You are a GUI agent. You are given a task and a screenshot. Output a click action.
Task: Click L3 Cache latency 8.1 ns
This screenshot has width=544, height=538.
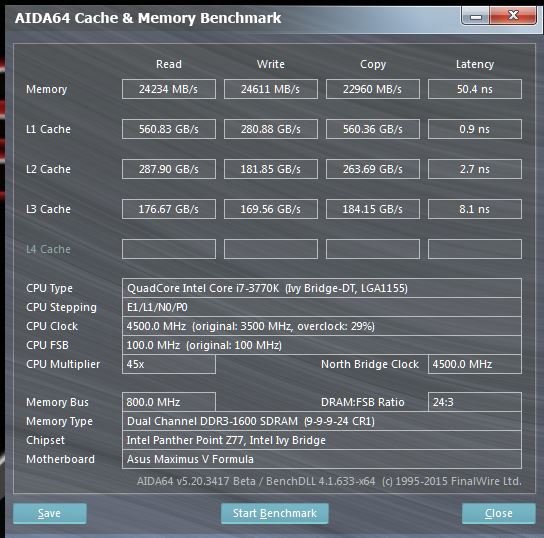click(x=475, y=209)
